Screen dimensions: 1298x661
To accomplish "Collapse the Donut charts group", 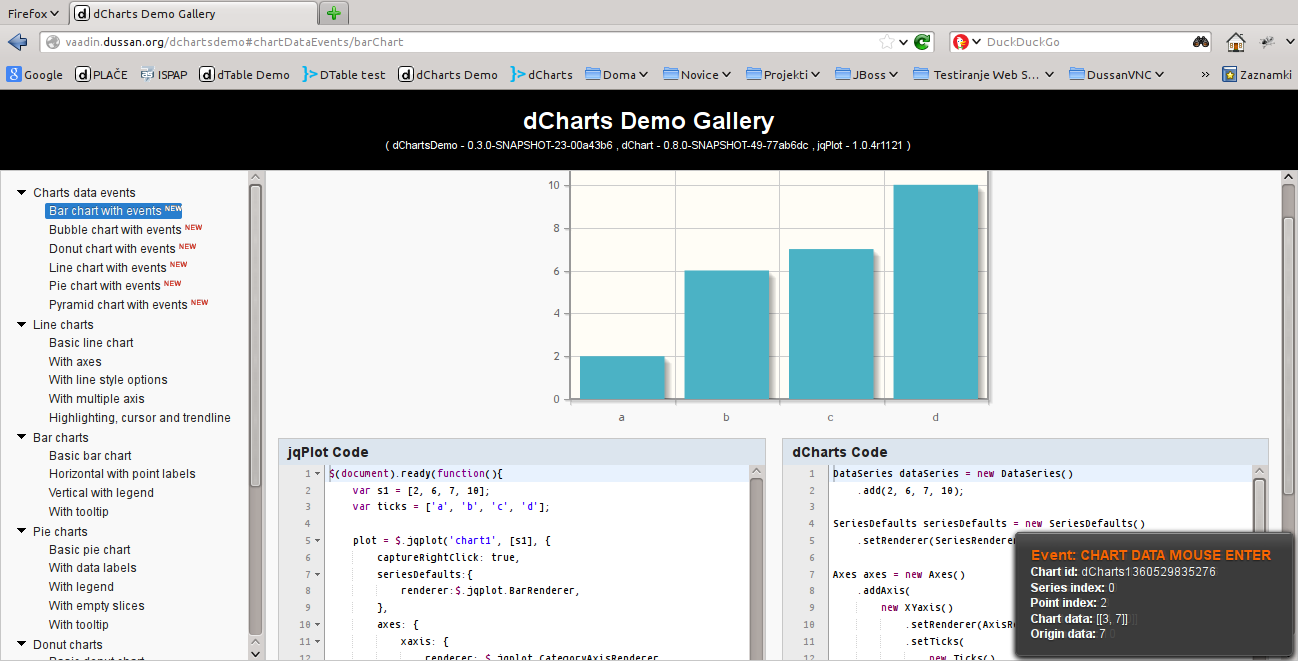I will [x=22, y=645].
